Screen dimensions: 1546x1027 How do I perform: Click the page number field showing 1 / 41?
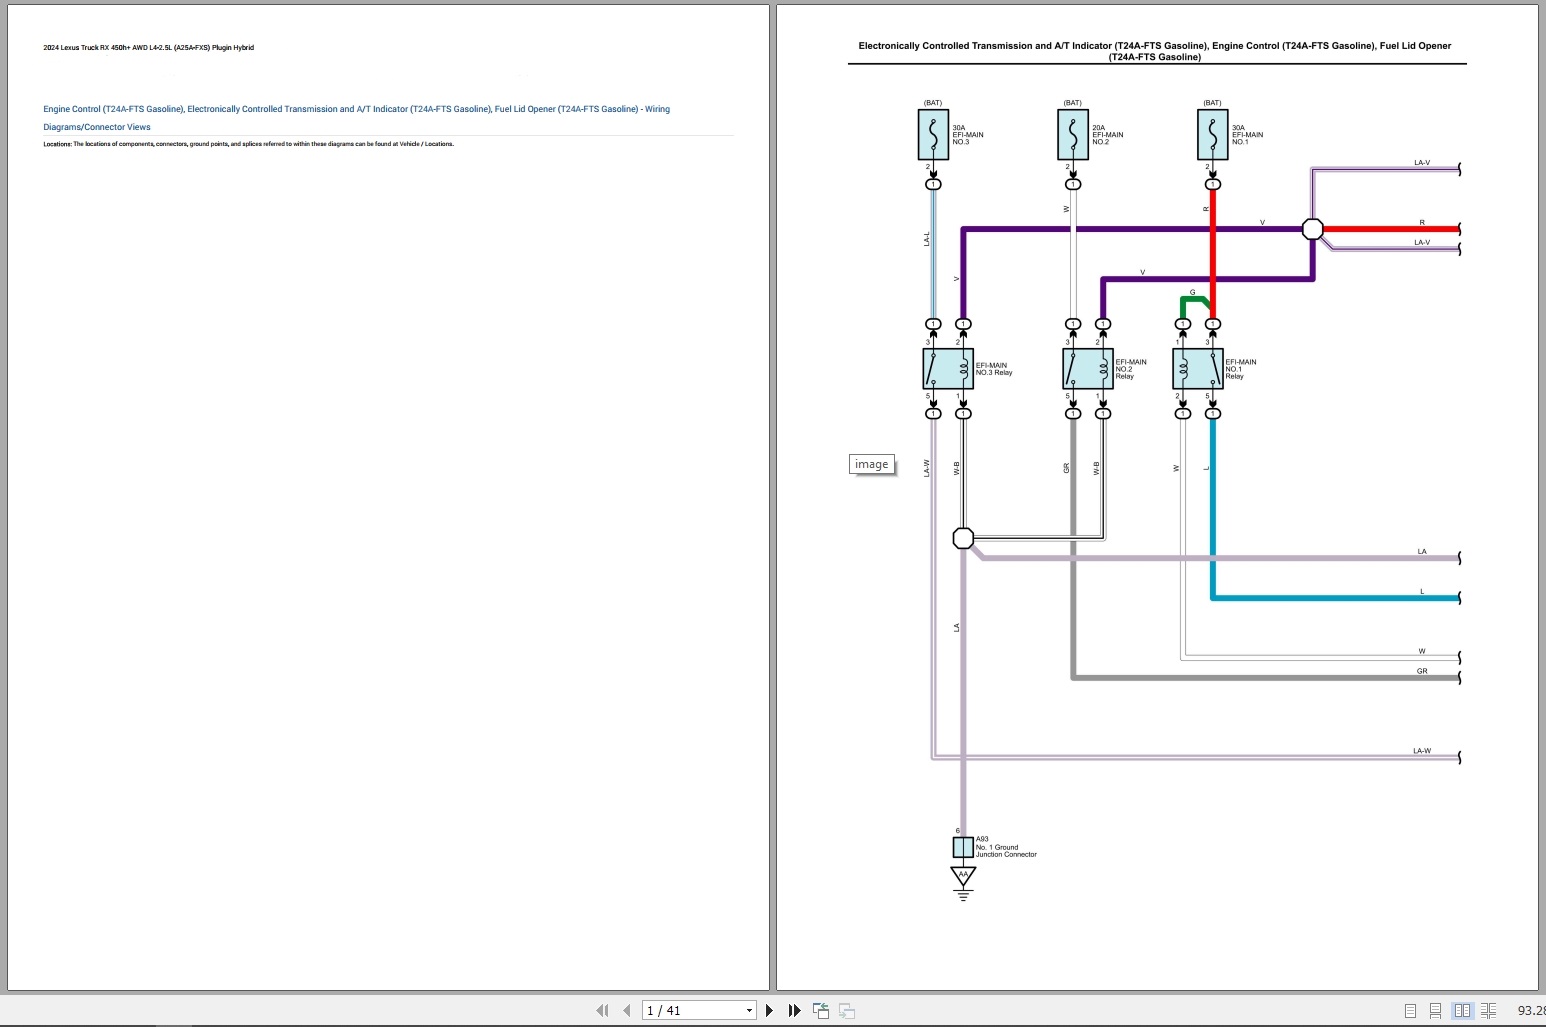690,1011
